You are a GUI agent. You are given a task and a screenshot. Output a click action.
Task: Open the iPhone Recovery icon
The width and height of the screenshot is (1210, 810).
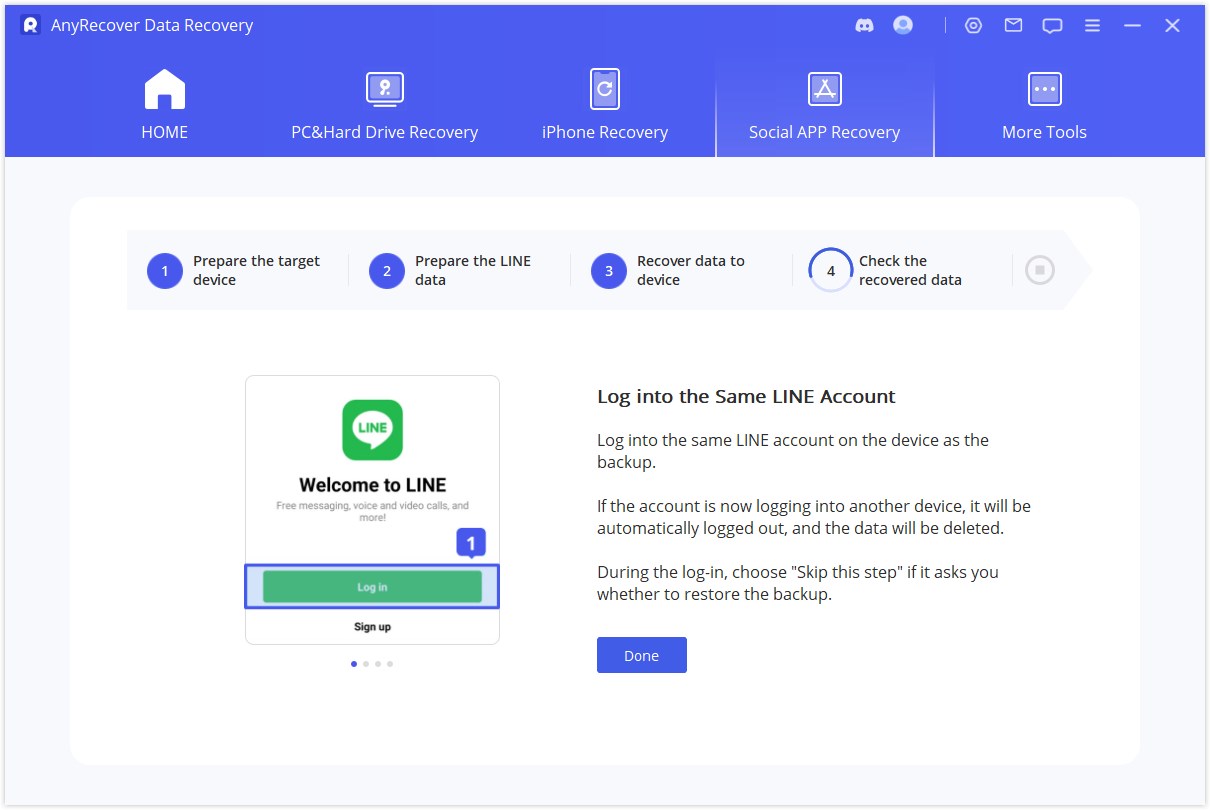(604, 88)
